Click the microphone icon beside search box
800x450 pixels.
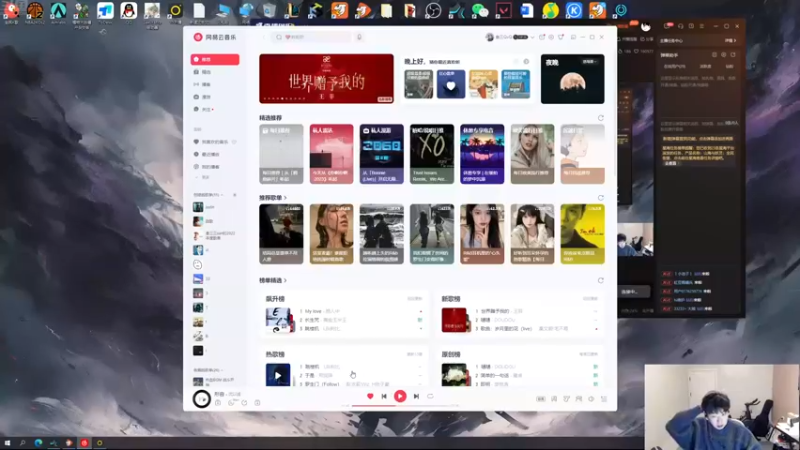(359, 37)
